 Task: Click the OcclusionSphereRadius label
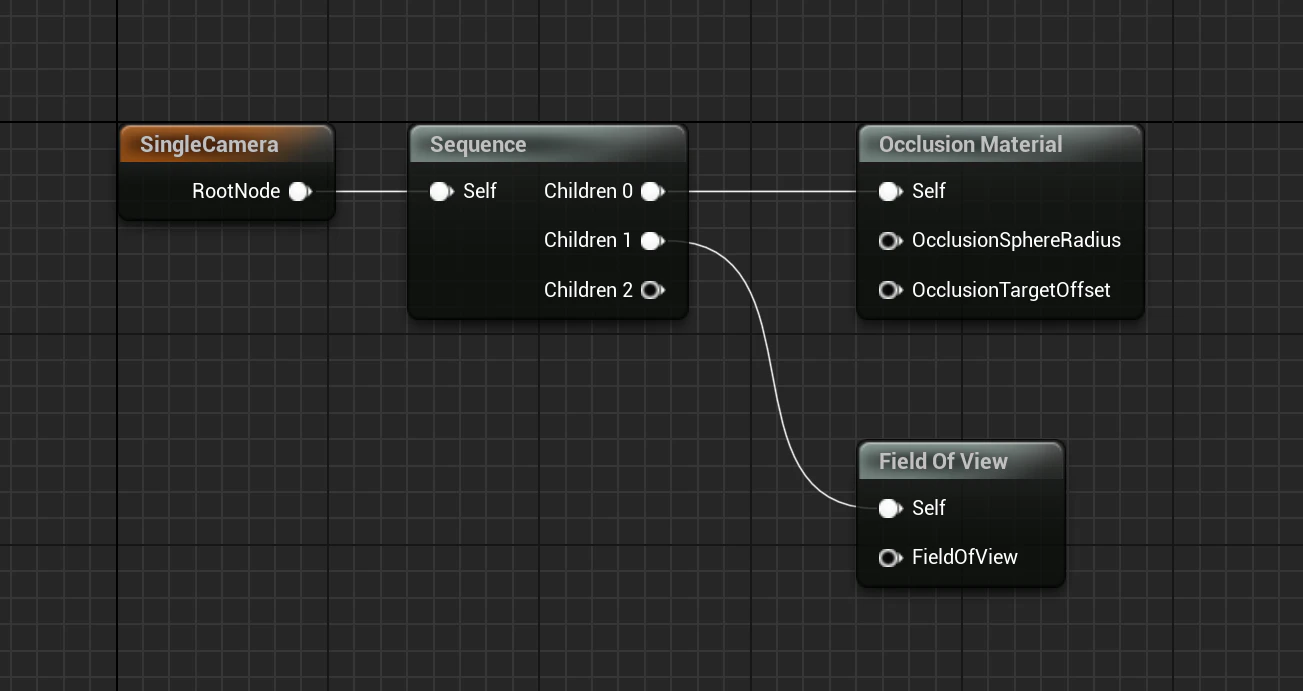tap(1016, 240)
